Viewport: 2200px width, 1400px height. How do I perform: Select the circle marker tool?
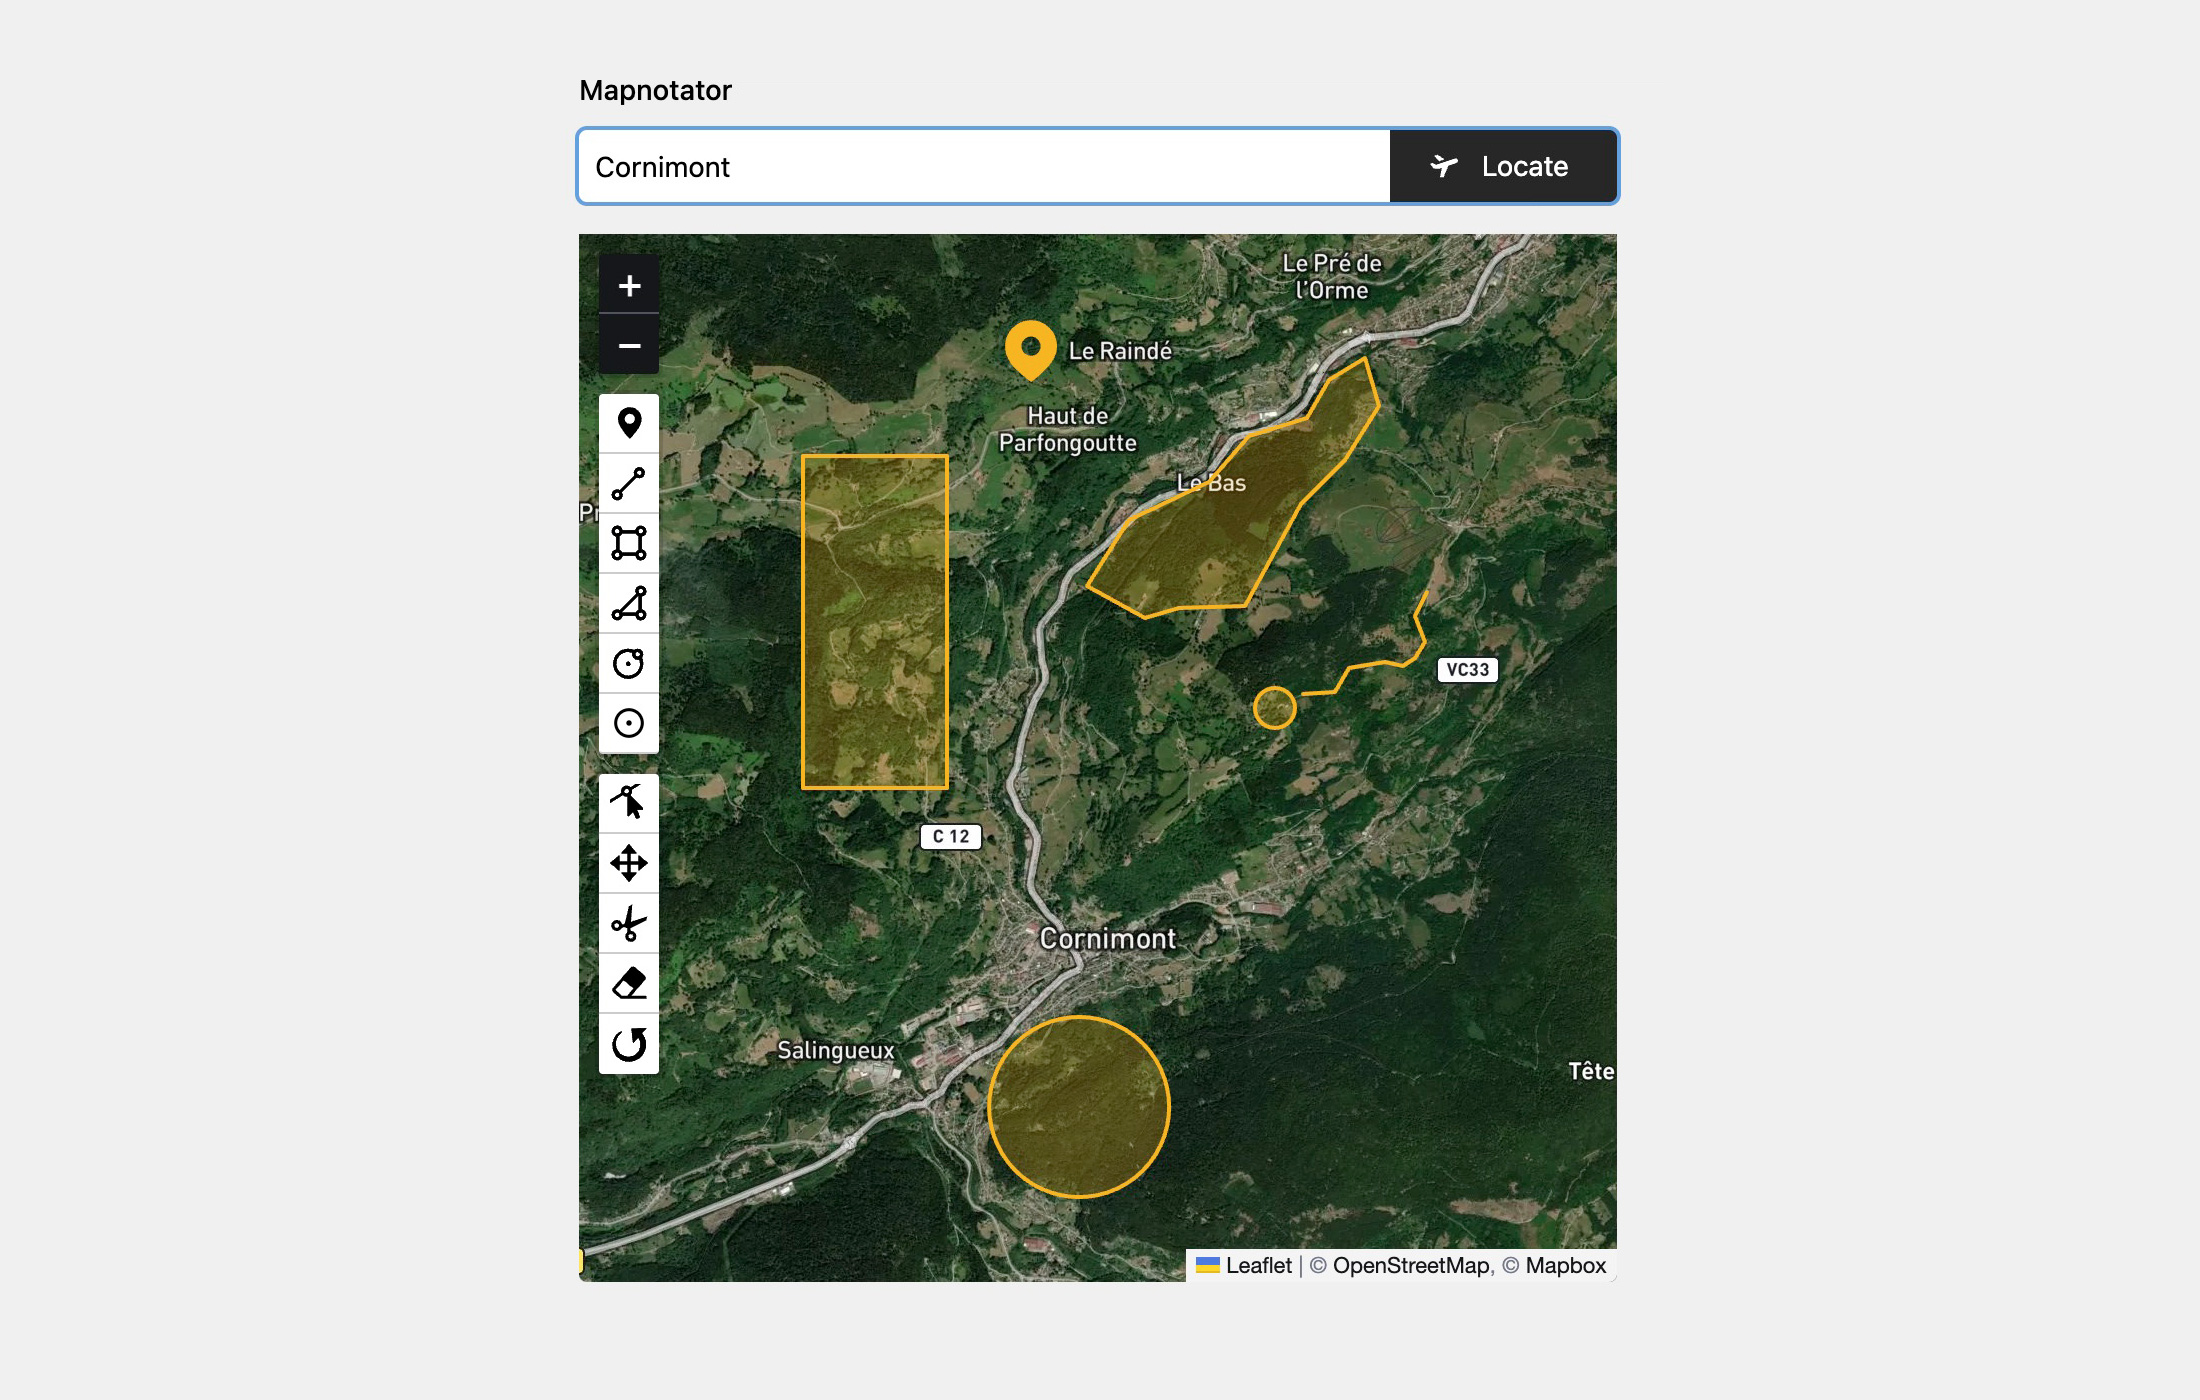pyautogui.click(x=629, y=723)
